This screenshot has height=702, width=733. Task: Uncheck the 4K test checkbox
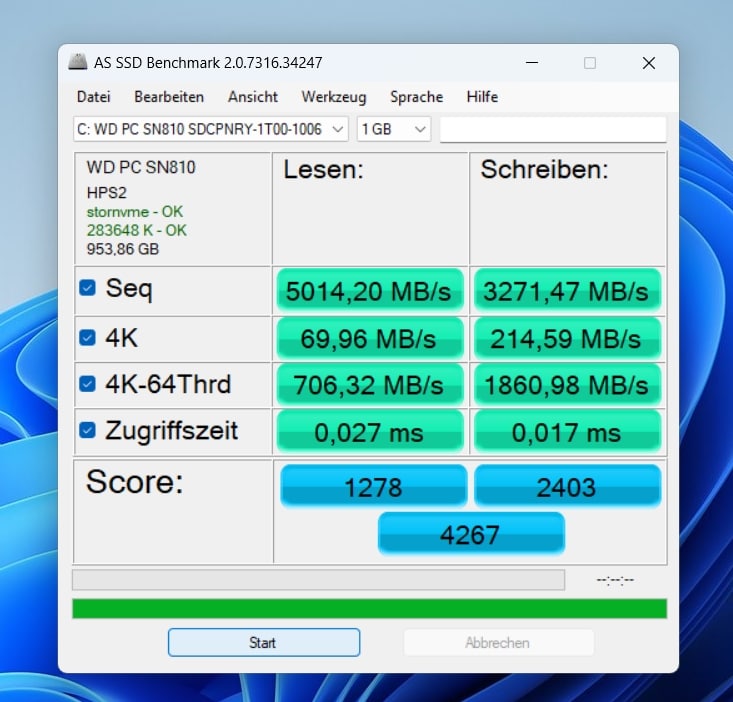88,337
